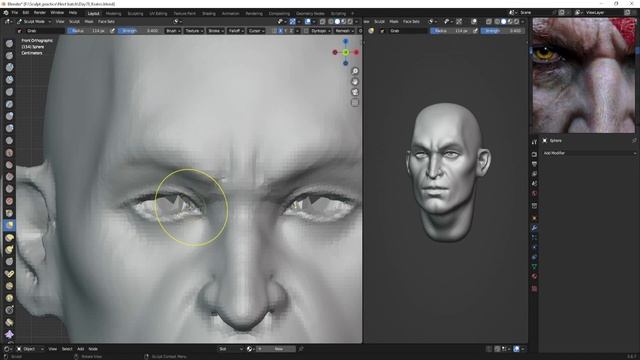Switch left viewport to solid shading
Viewport: 640px width, 360px height.
[337, 21]
